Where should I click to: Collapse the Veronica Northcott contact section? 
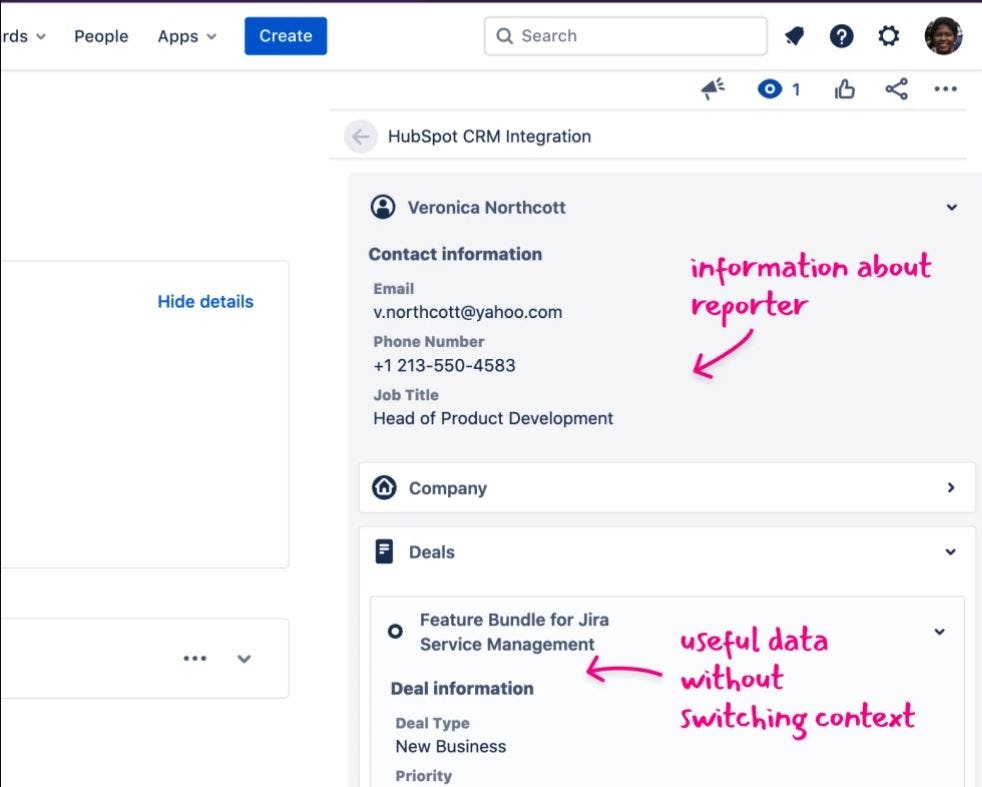pyautogui.click(x=950, y=207)
